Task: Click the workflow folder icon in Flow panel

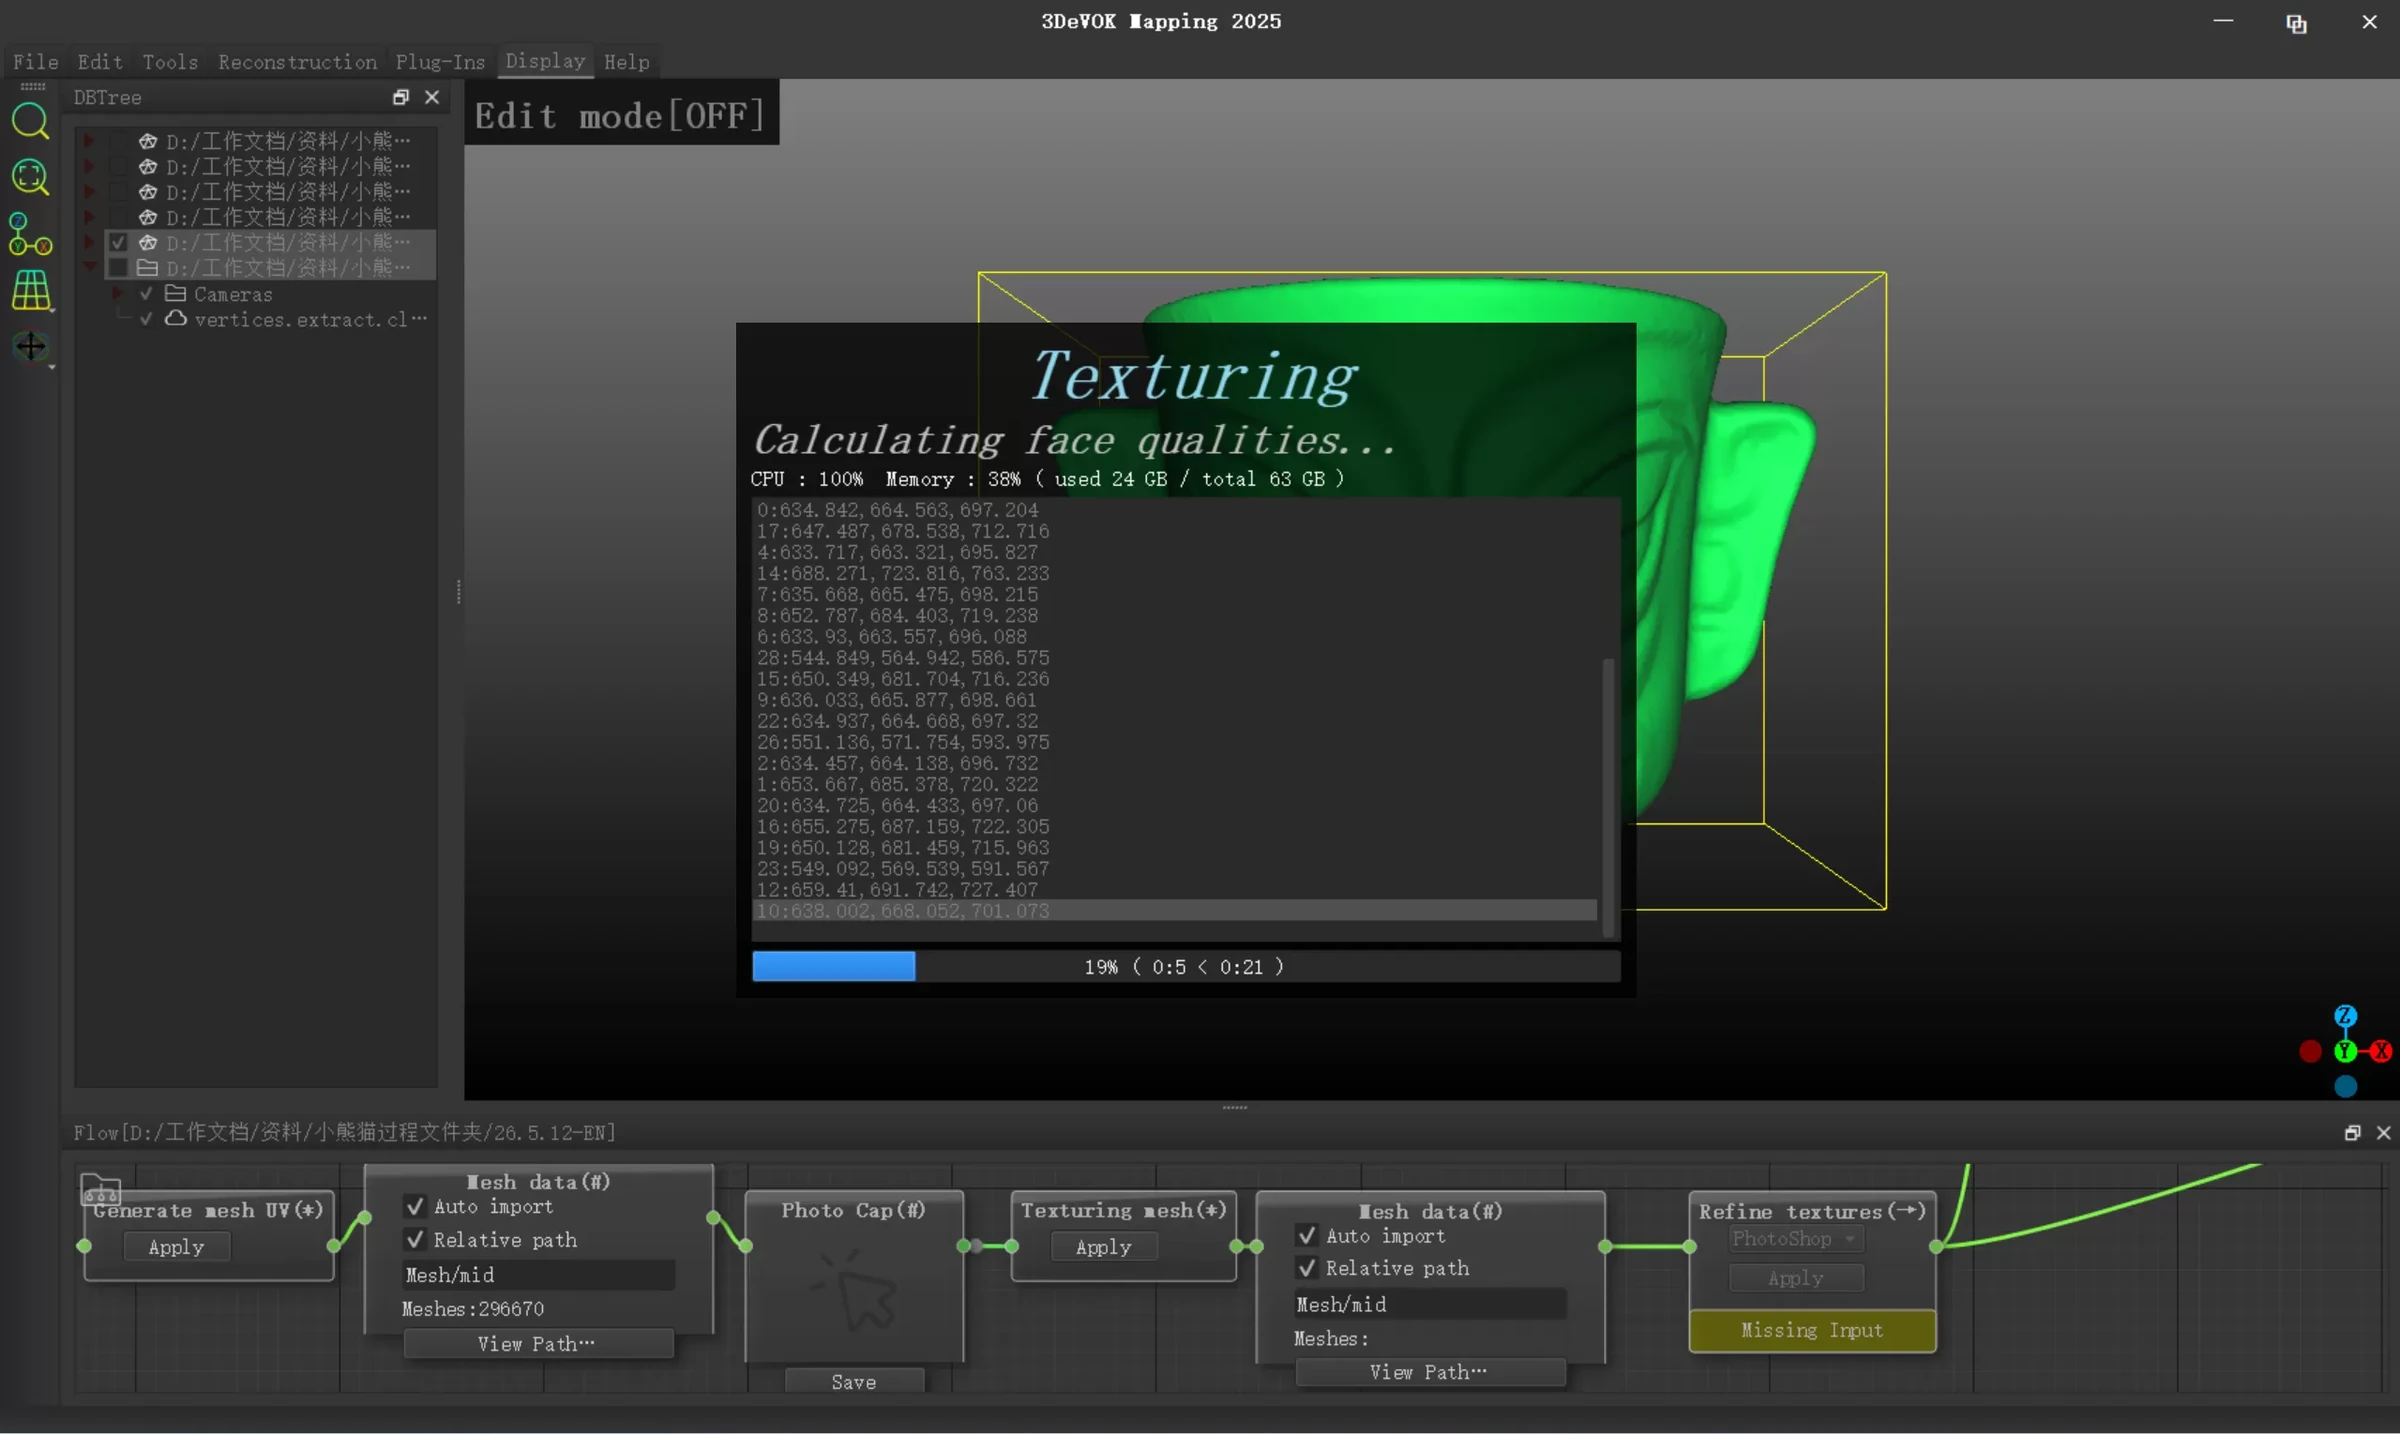Action: 100,1189
